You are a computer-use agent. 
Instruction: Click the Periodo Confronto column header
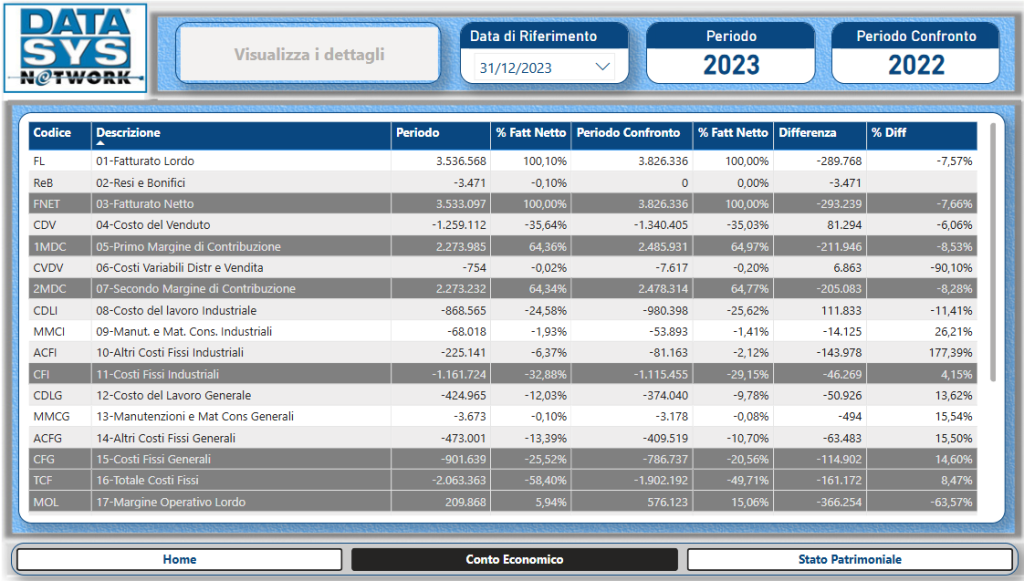click(x=628, y=133)
